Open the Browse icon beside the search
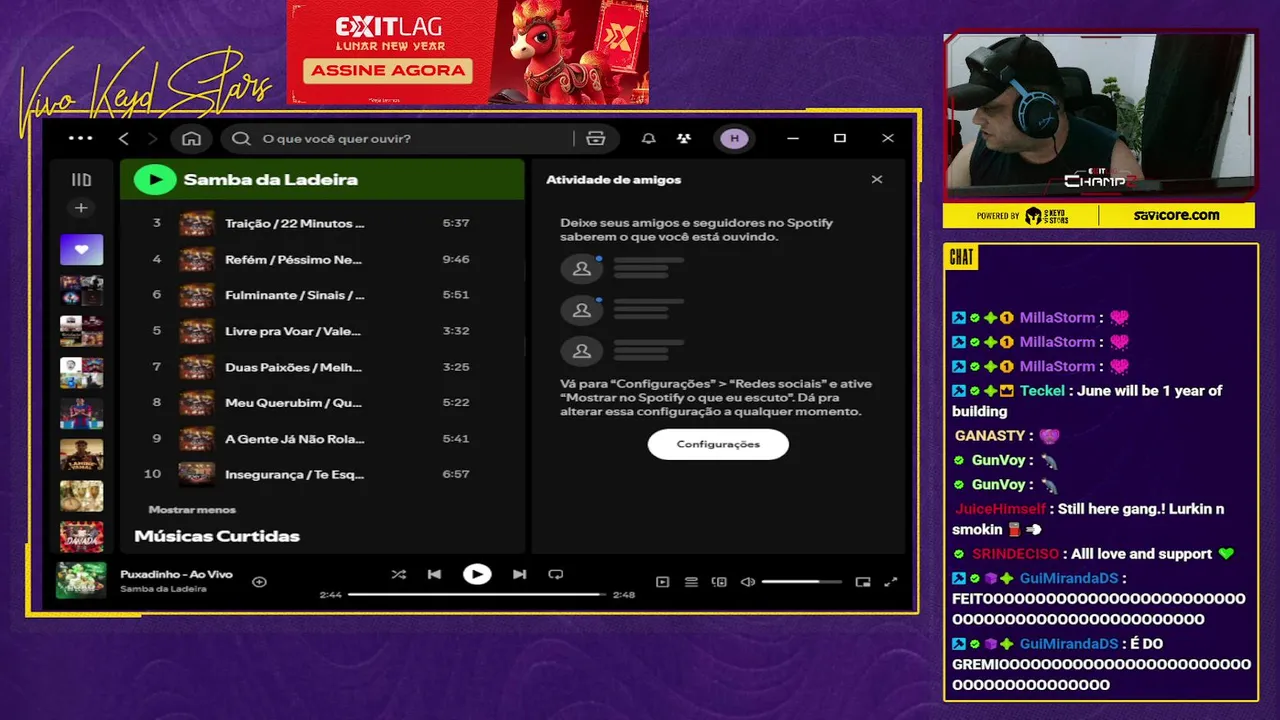The width and height of the screenshot is (1280, 720). (596, 138)
